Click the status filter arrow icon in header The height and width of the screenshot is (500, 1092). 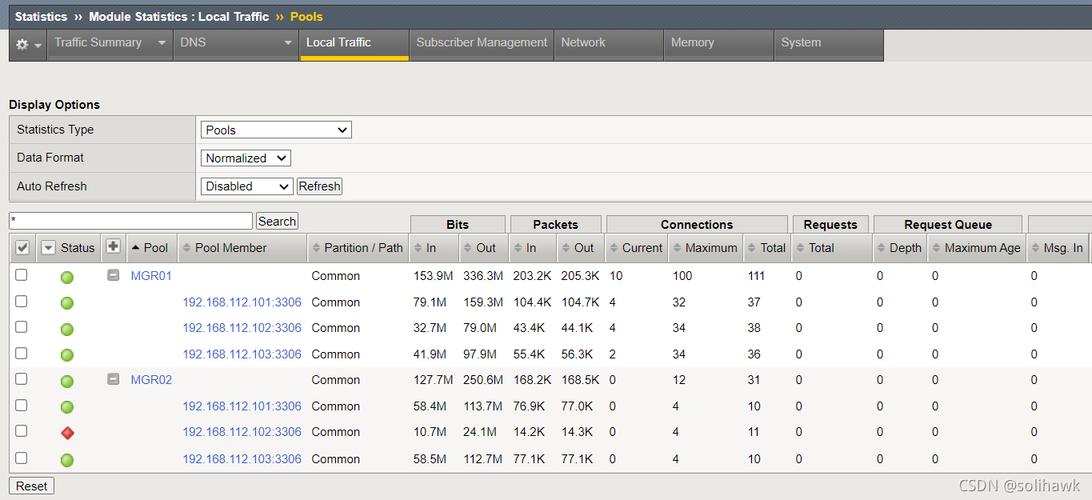pos(48,248)
